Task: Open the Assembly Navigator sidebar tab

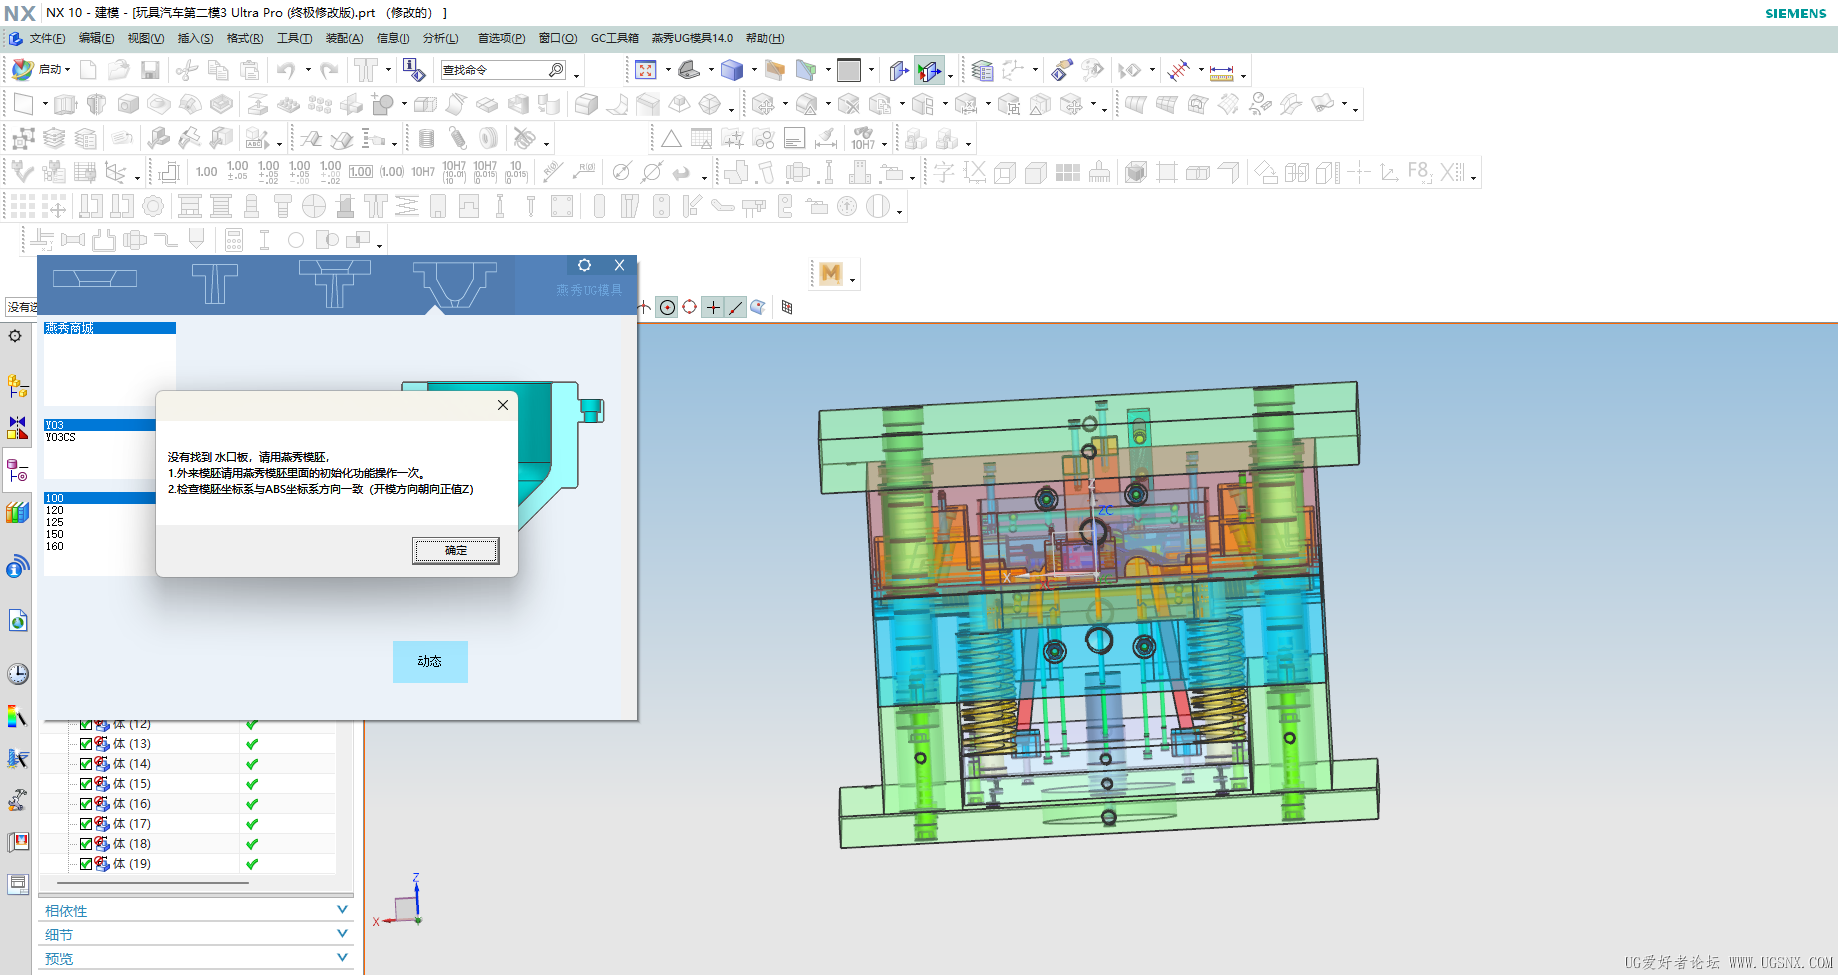Action: coord(18,385)
